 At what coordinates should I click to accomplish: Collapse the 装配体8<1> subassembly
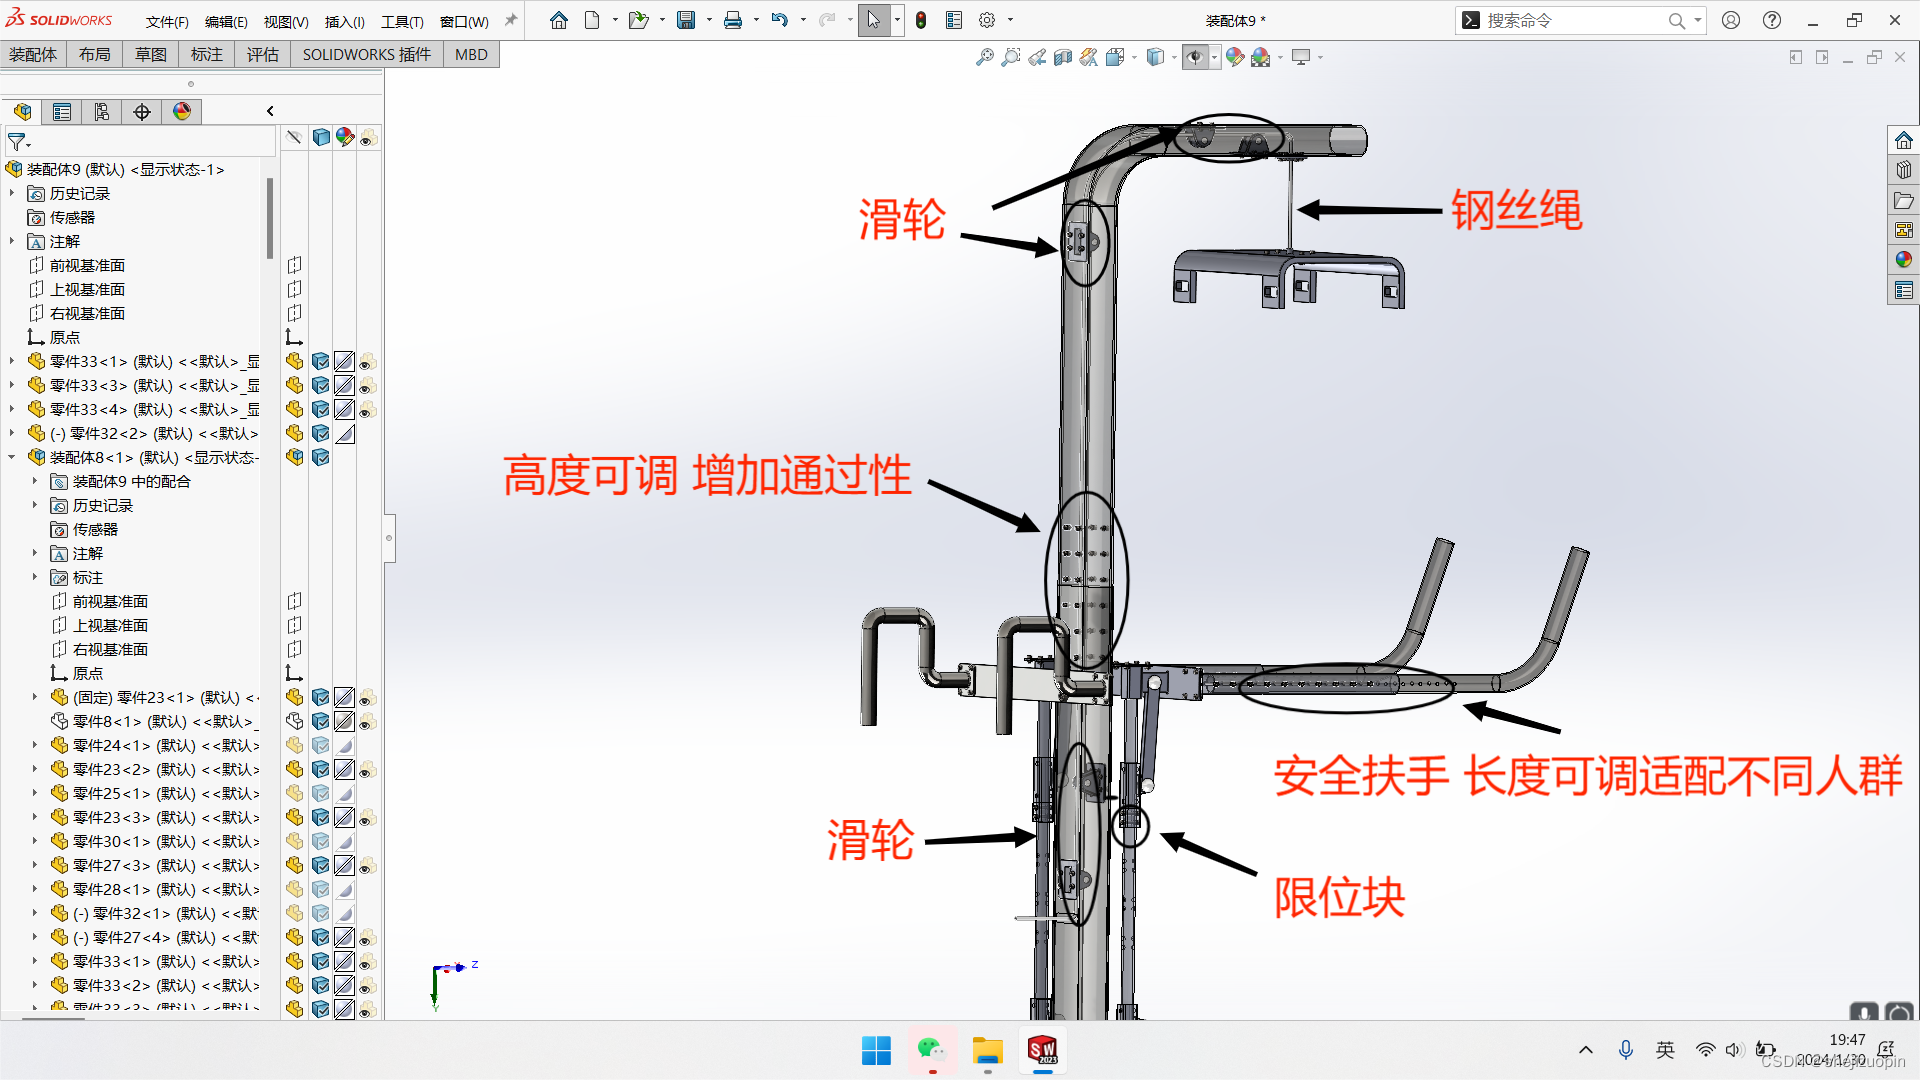pyautogui.click(x=12, y=457)
